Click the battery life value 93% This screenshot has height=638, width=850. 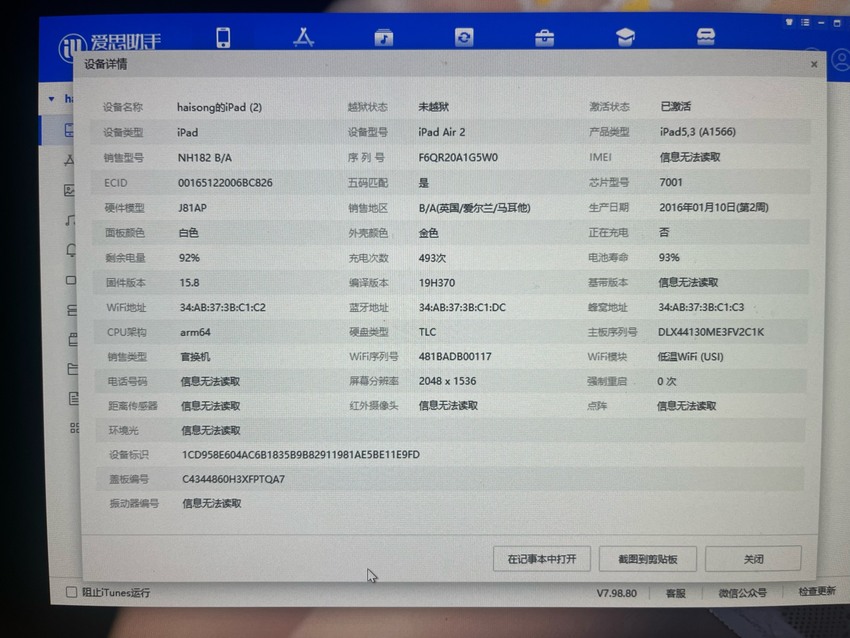pyautogui.click(x=669, y=257)
